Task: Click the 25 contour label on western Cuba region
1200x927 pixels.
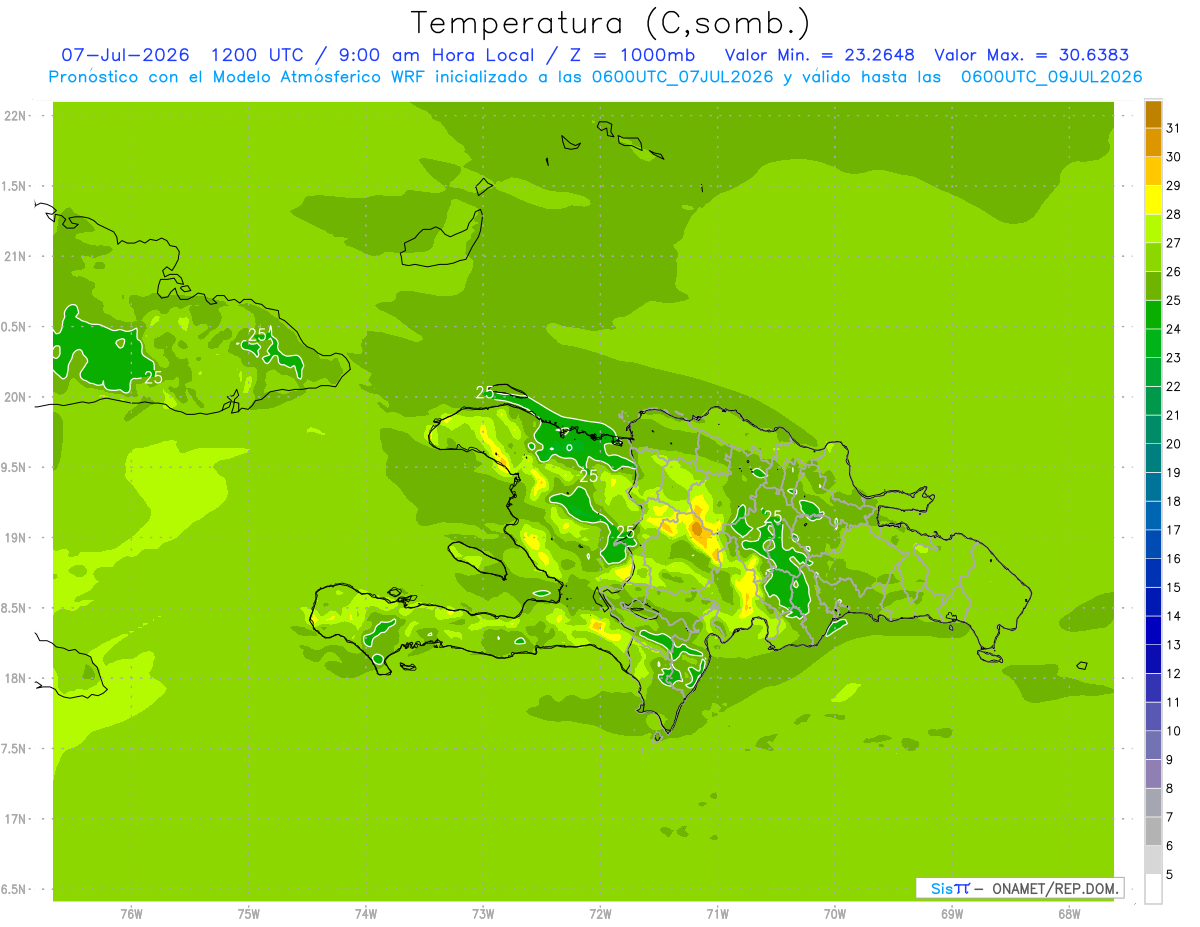Action: 153,377
